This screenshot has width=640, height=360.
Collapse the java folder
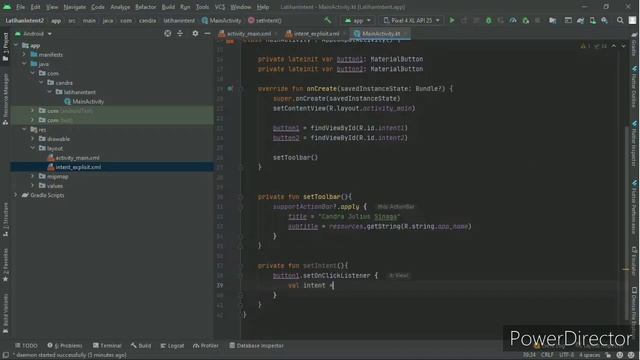[x=24, y=64]
